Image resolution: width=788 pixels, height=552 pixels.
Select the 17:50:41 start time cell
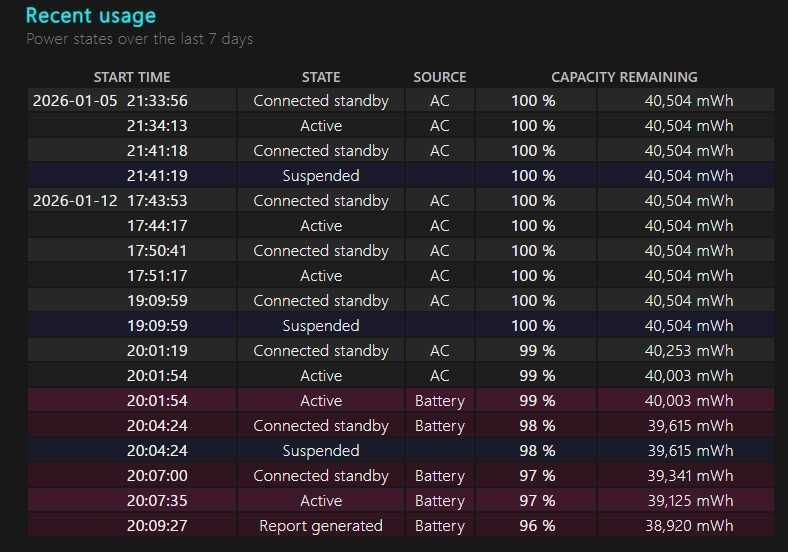[x=157, y=251]
